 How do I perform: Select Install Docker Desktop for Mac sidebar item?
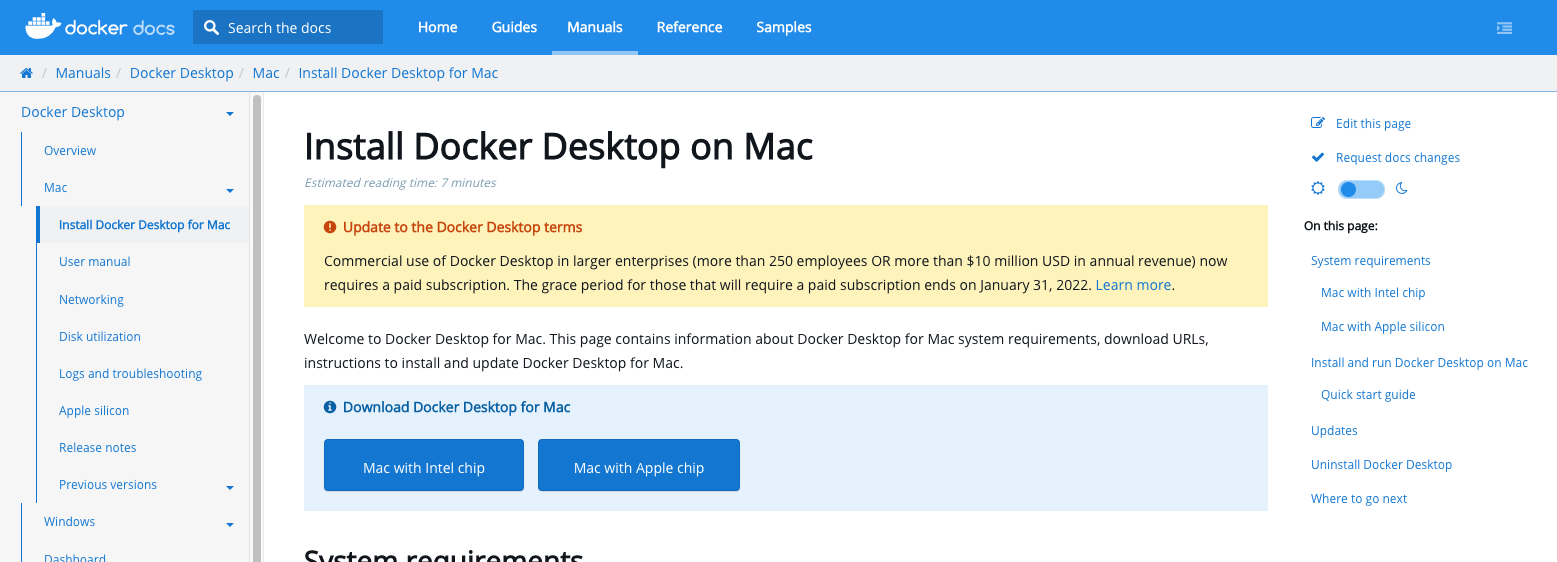coord(144,225)
